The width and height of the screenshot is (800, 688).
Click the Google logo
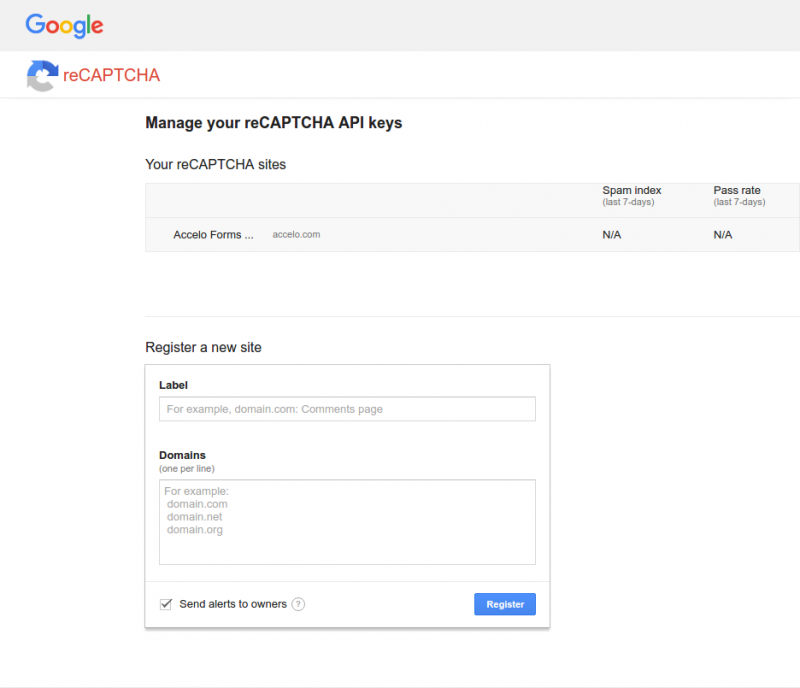tap(63, 26)
